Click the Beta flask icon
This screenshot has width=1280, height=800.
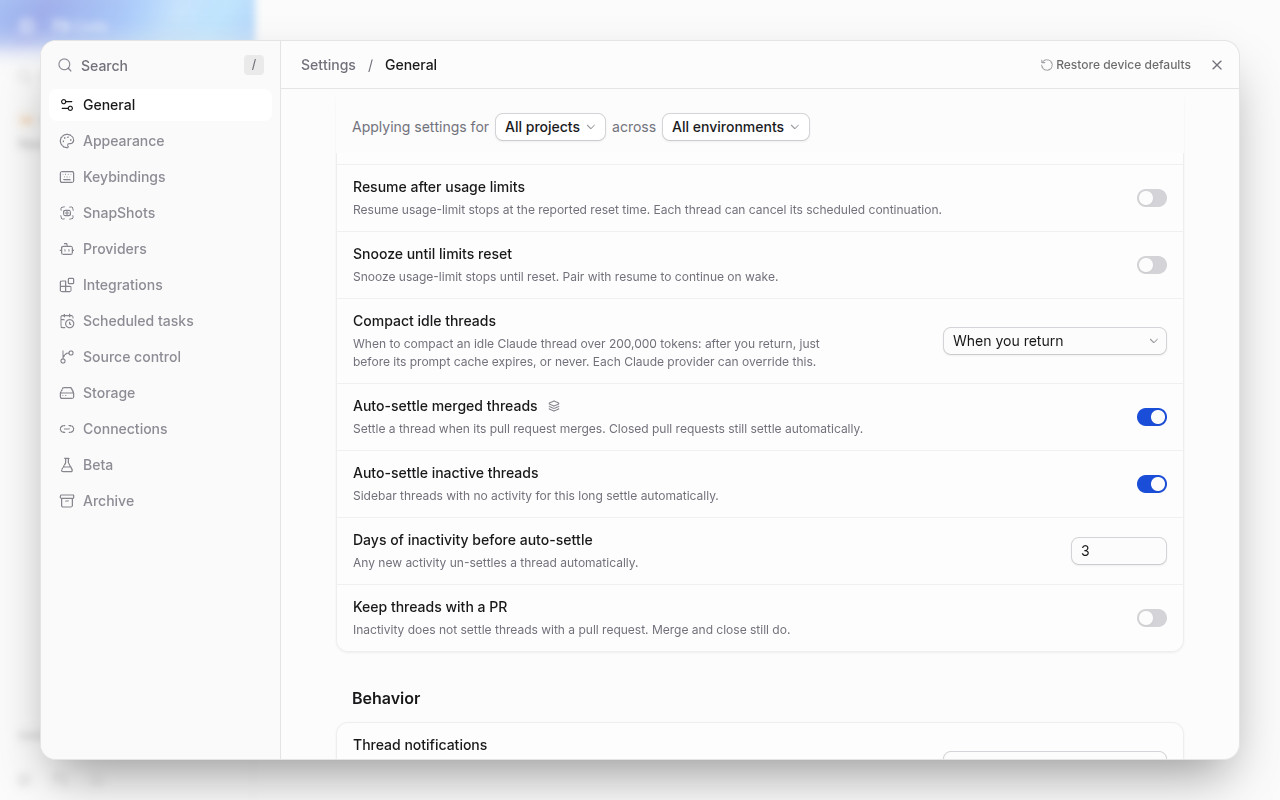coord(67,465)
